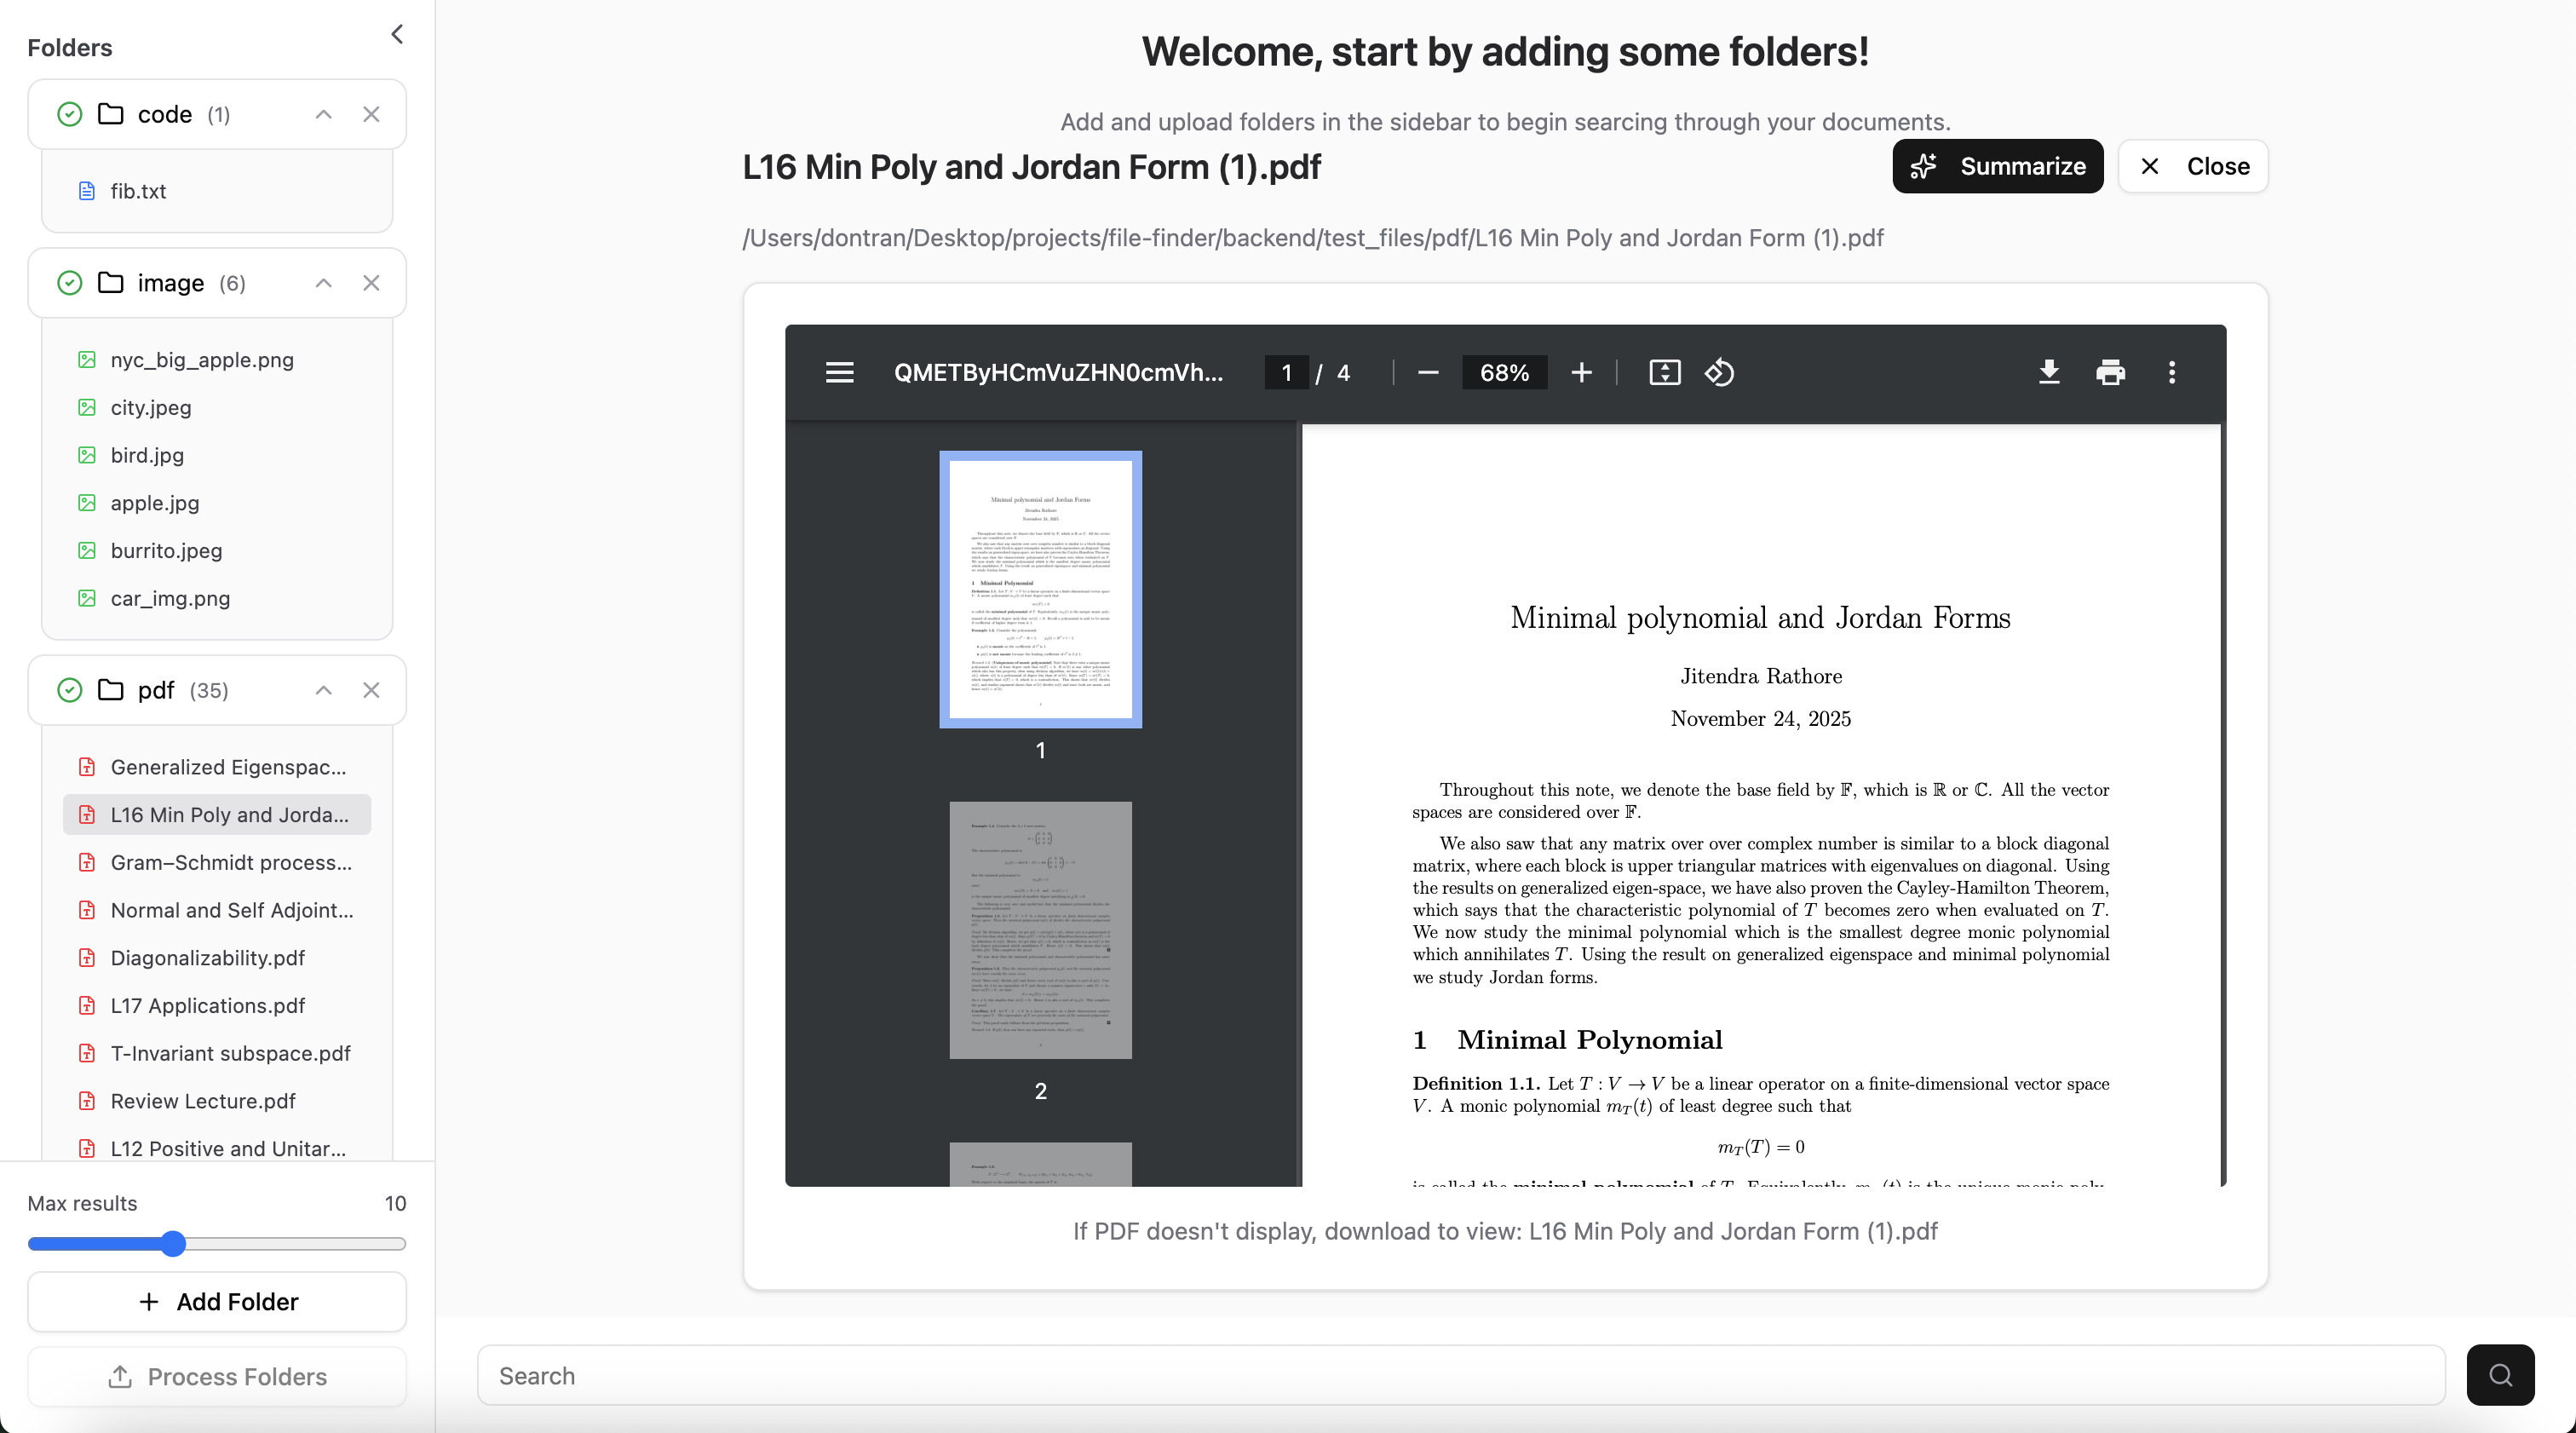Open Diagonalizability.pdf from the pdf list
Viewport: 2576px width, 1433px height.
click(x=207, y=958)
